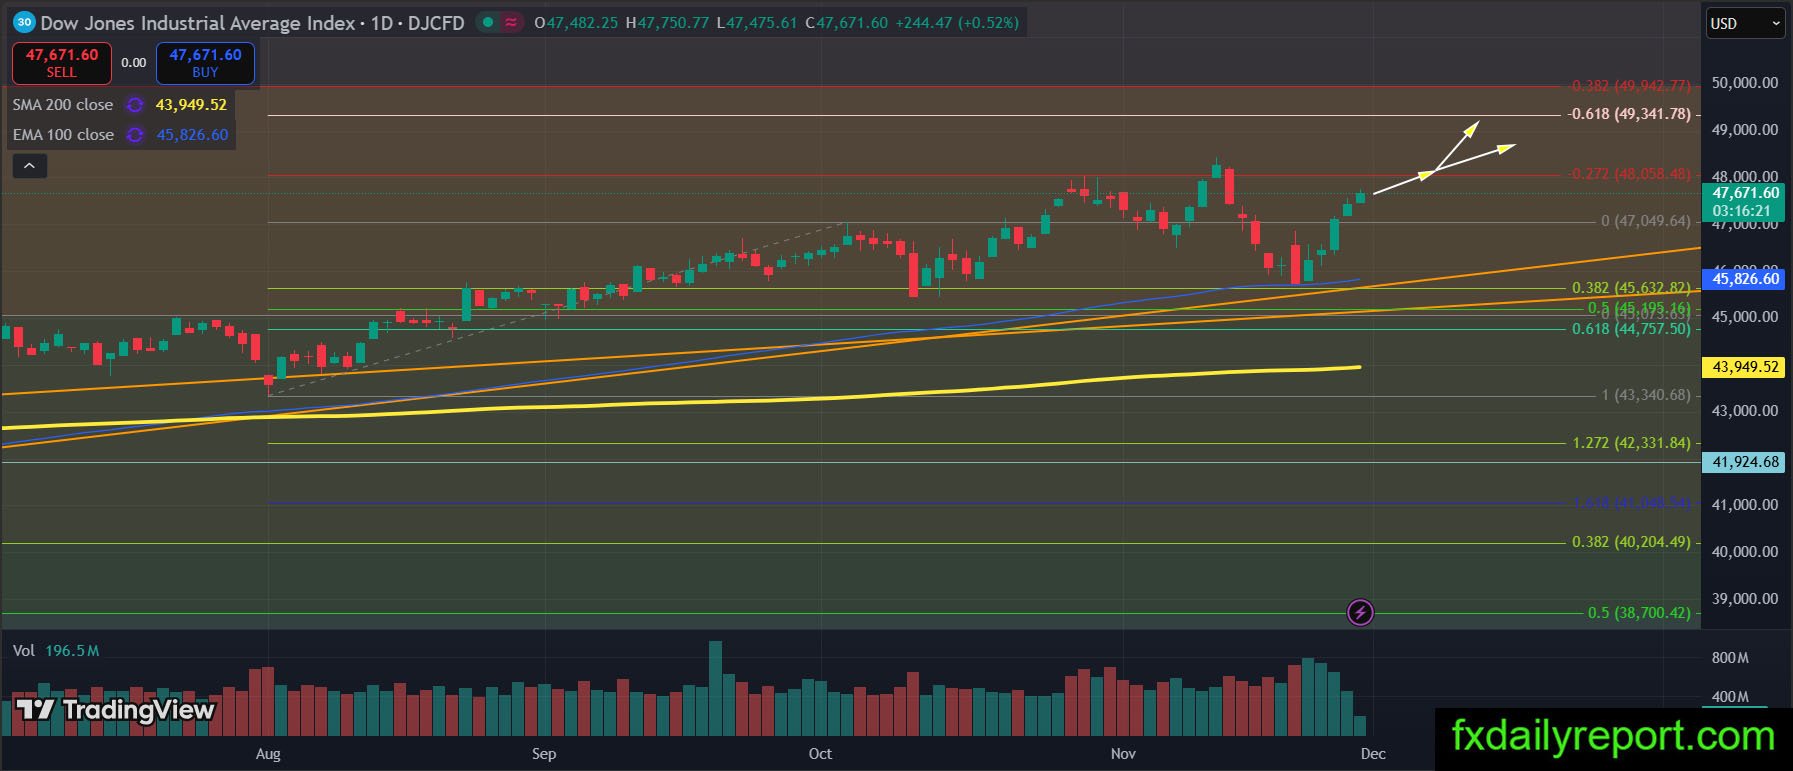Click the Dow Jones 30 symbol logo
The height and width of the screenshot is (771, 1793).
pyautogui.click(x=25, y=22)
